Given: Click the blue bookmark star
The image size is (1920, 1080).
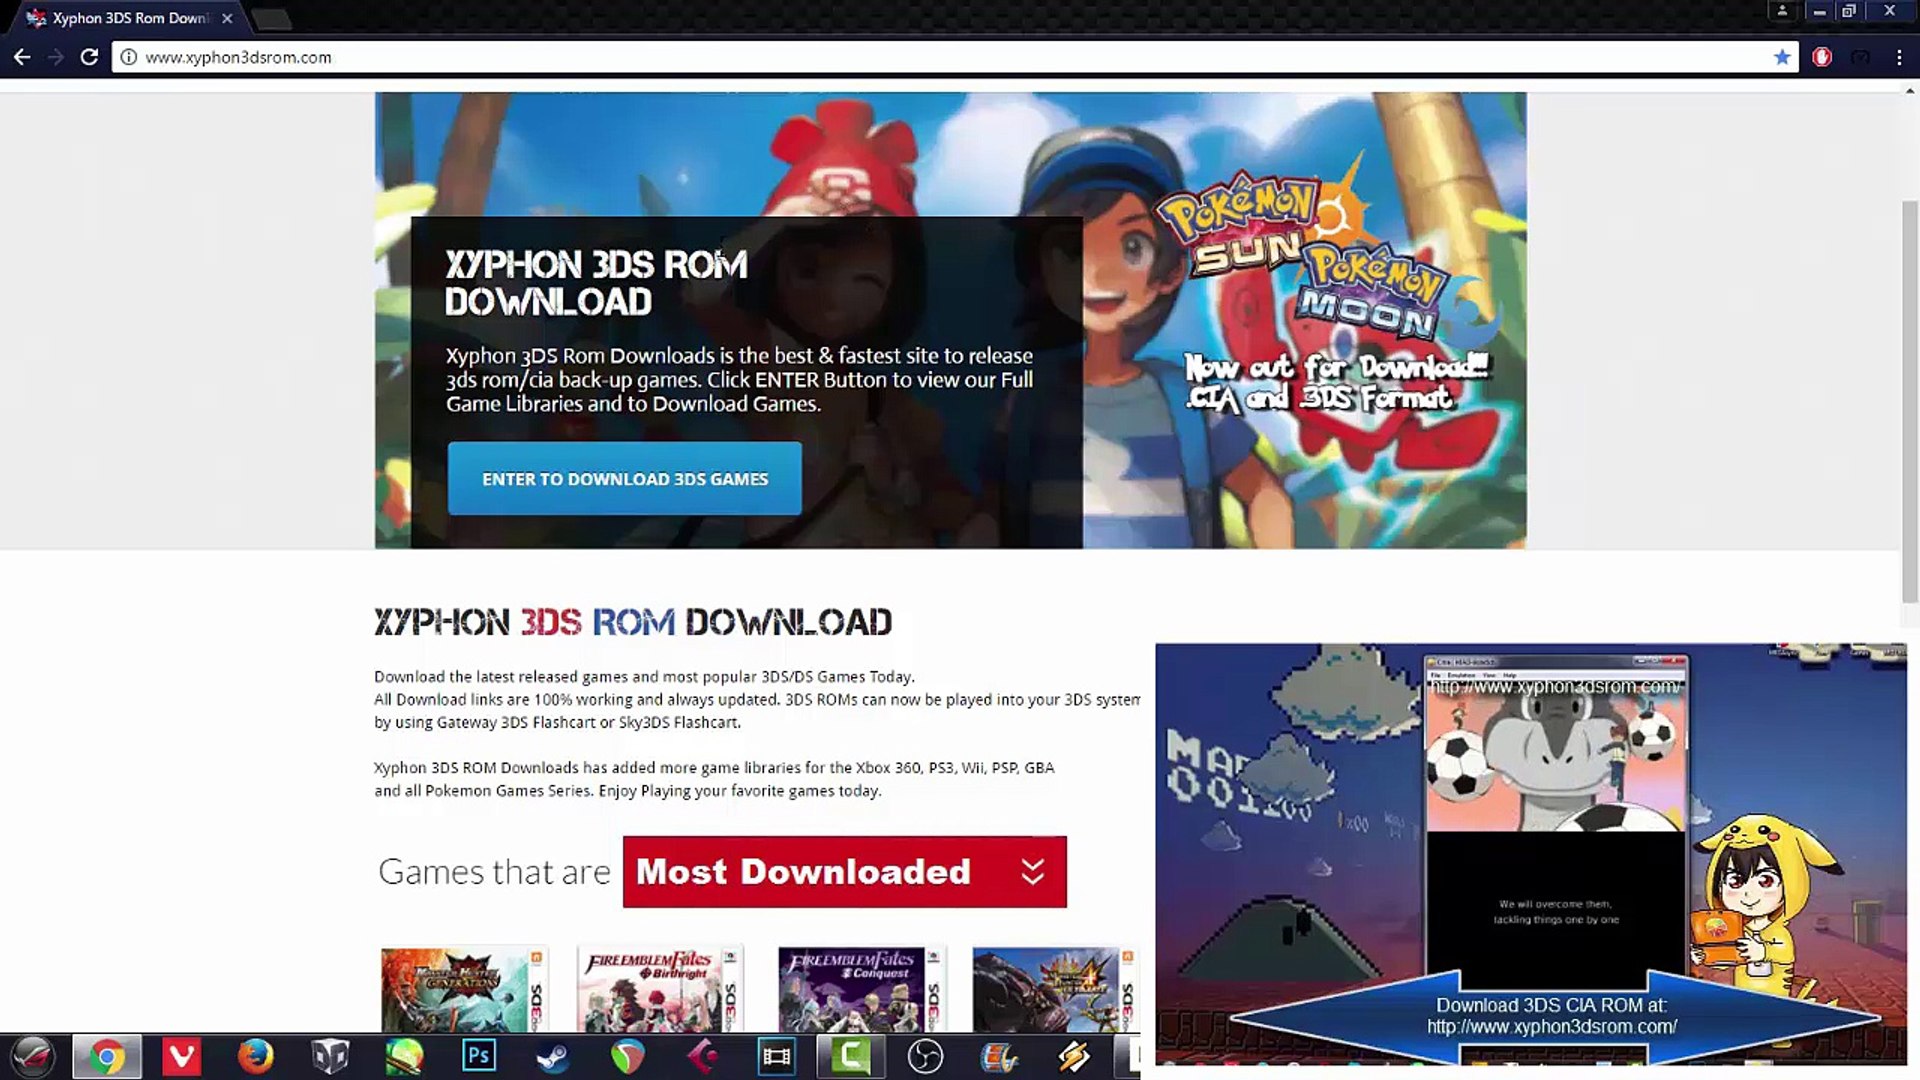Looking at the screenshot, I should click(x=1781, y=57).
